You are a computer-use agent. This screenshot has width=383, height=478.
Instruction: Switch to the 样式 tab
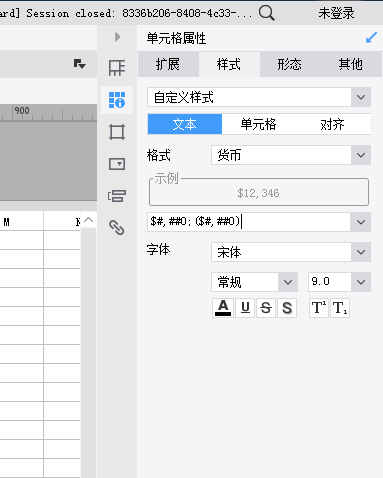click(x=229, y=64)
